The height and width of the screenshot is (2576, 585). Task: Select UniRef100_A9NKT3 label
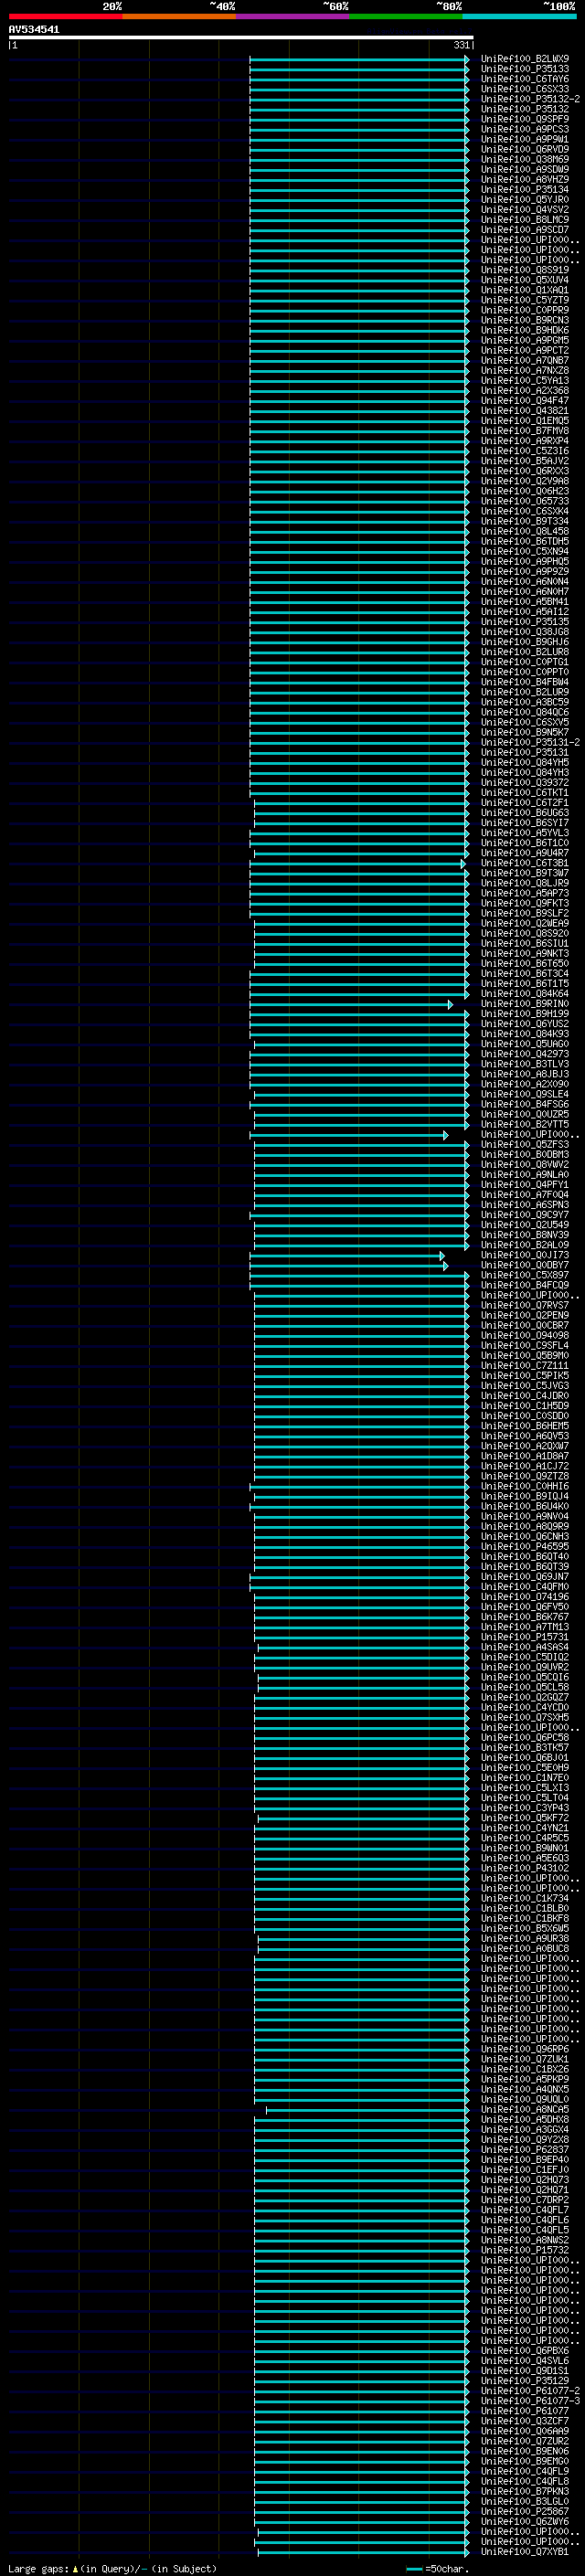click(x=524, y=954)
